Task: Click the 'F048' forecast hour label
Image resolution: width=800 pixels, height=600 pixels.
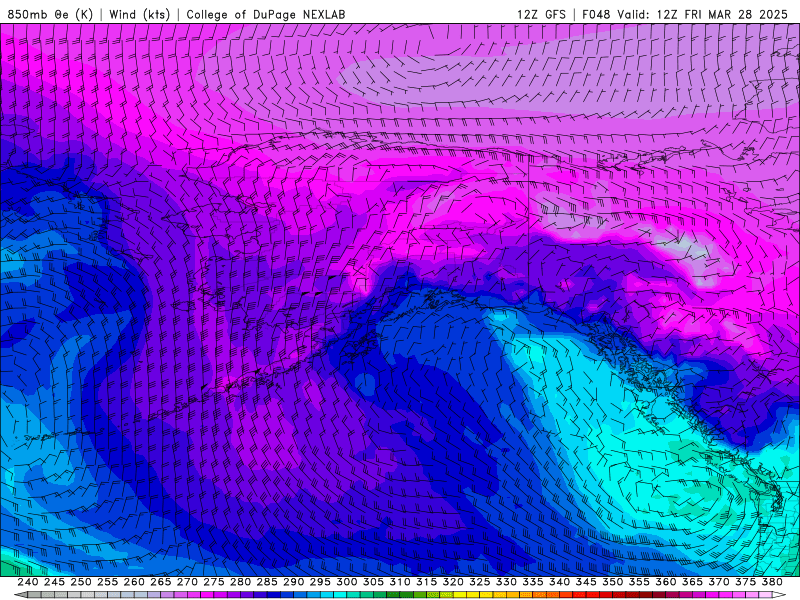Action: (x=596, y=14)
